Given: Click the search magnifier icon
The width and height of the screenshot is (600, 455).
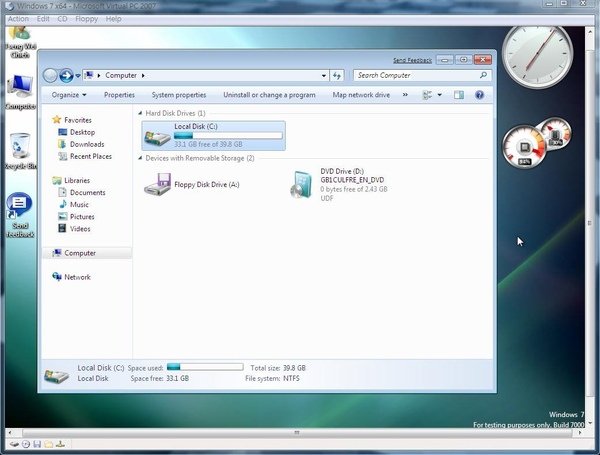Looking at the screenshot, I should tap(484, 75).
